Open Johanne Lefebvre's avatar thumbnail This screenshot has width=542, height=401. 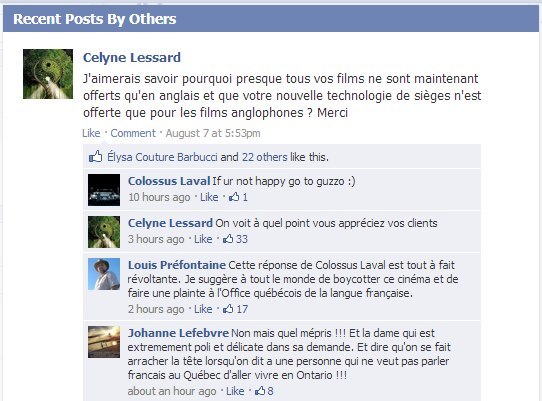(104, 342)
